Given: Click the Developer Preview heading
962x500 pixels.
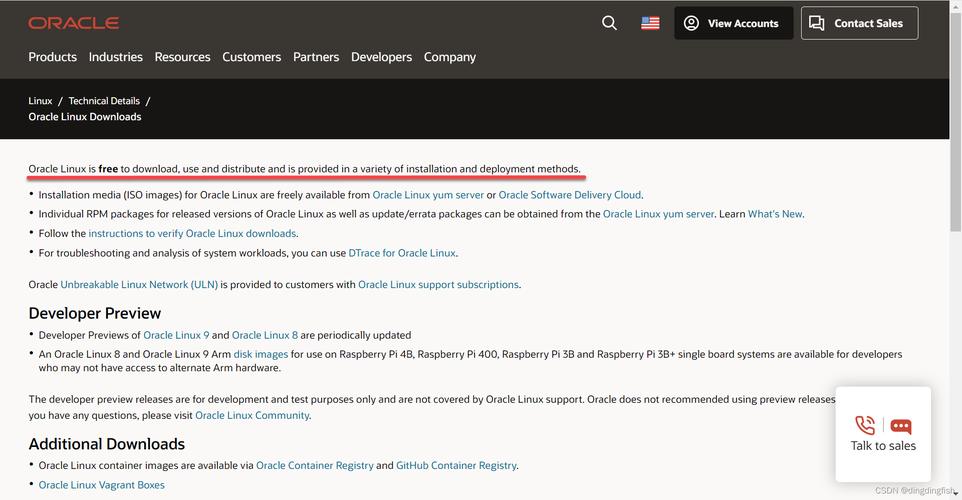Looking at the screenshot, I should (x=94, y=313).
